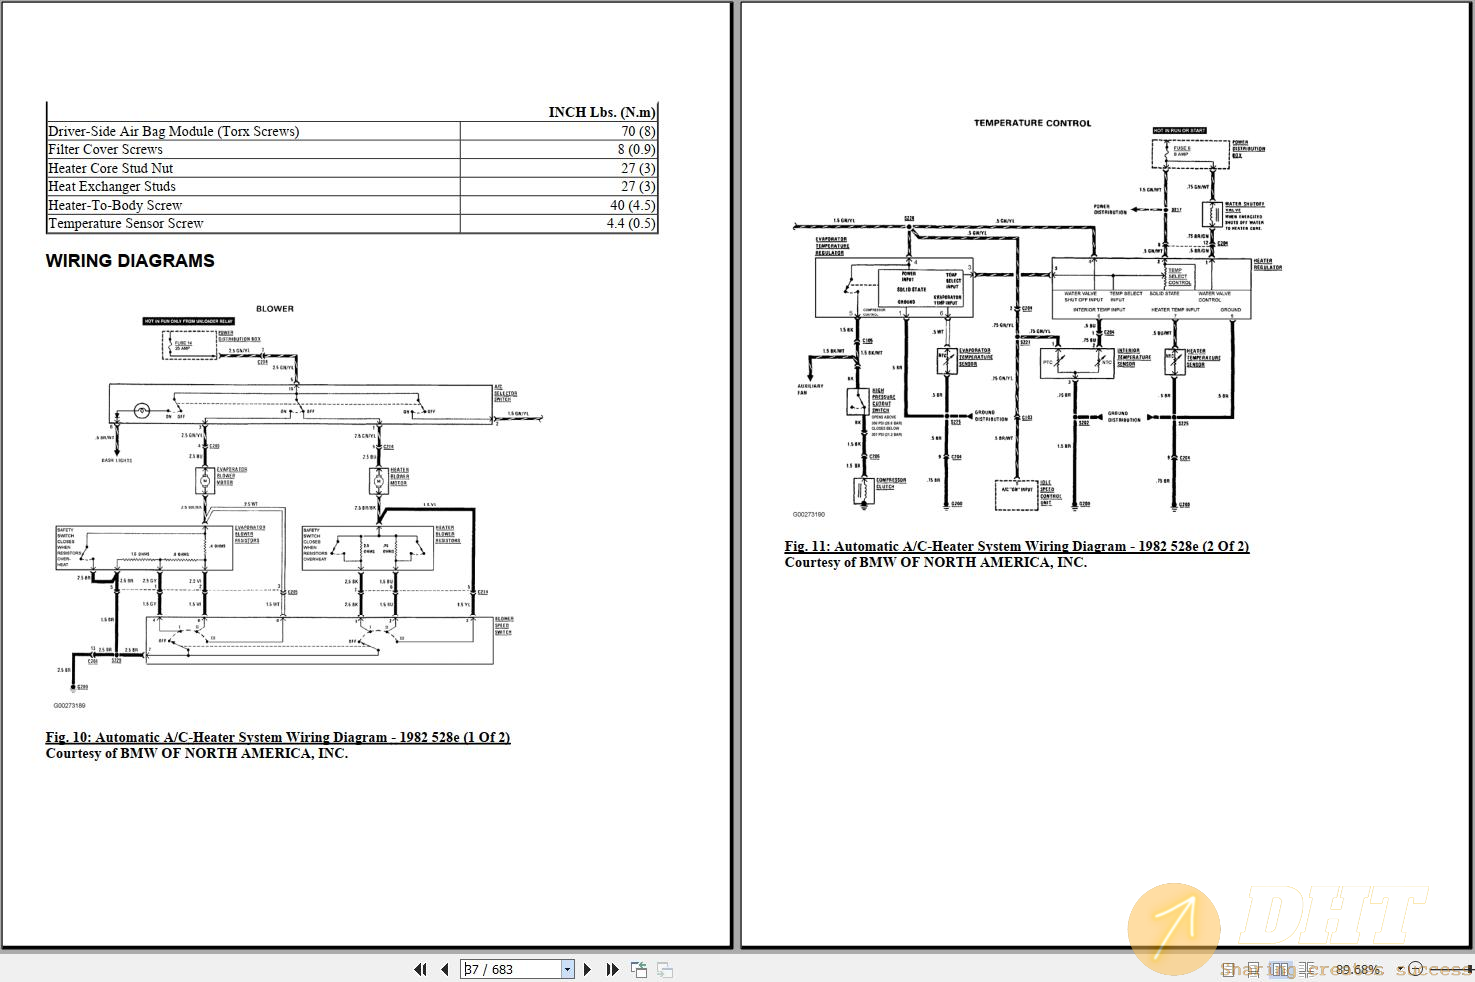Open the zoom level dropdown arrow
The height and width of the screenshot is (982, 1475).
(1401, 969)
